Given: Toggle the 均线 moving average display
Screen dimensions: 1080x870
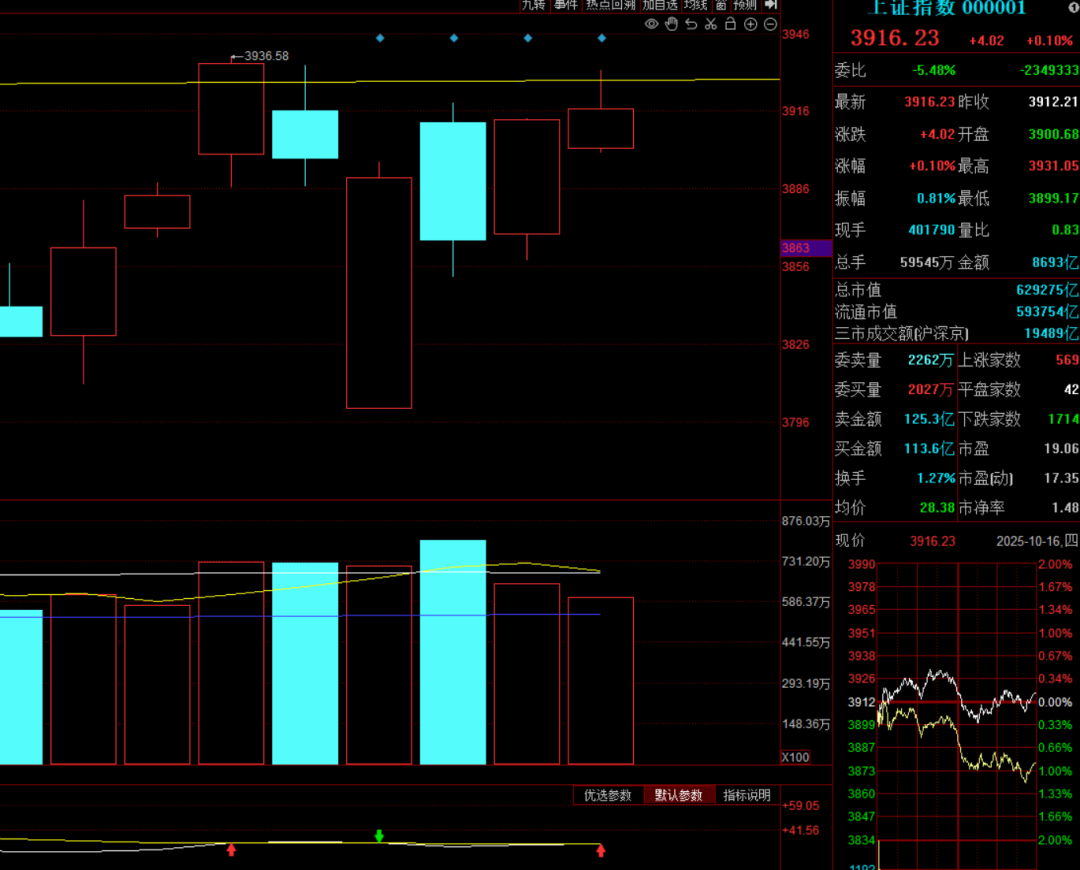Looking at the screenshot, I should 696,5.
